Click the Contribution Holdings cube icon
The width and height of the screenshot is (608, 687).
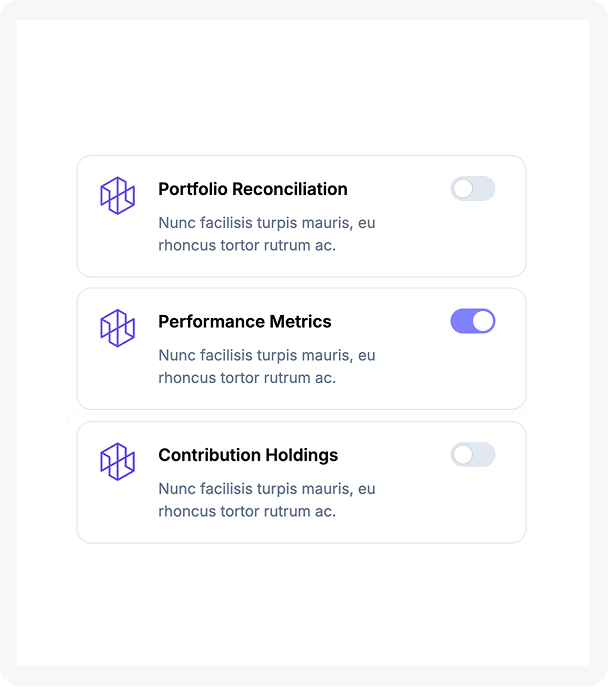click(117, 461)
